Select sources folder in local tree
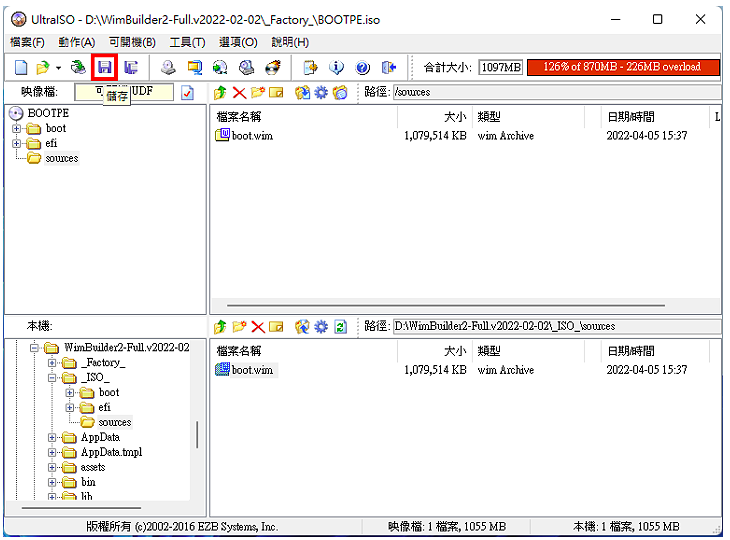 pyautogui.click(x=115, y=422)
